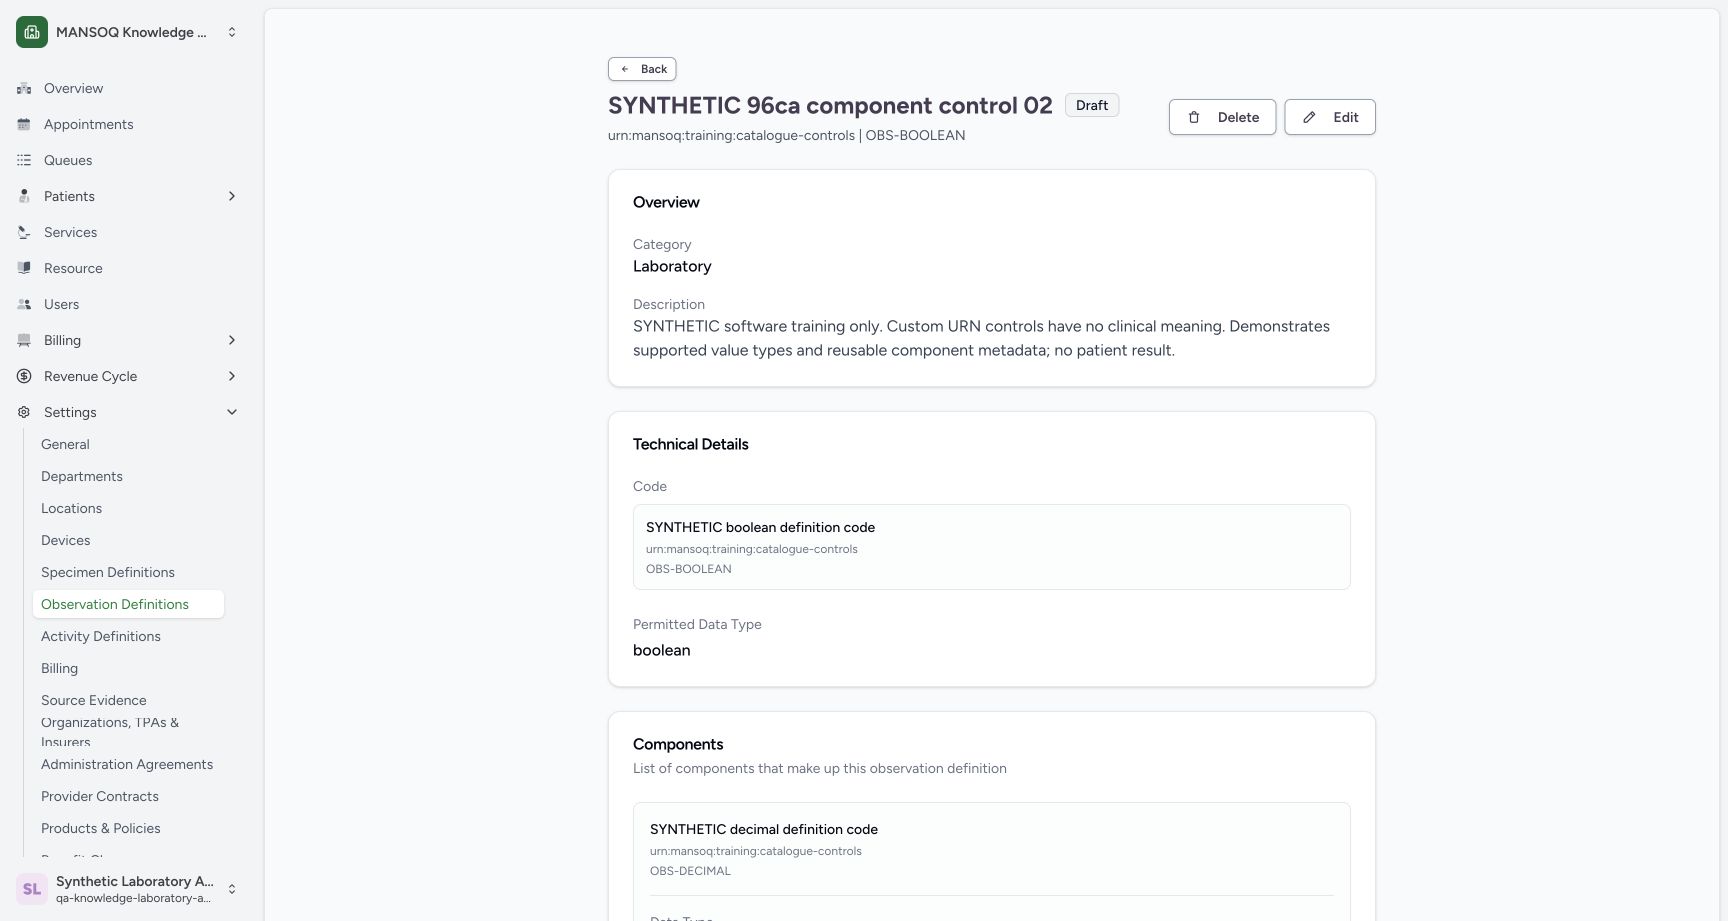
Task: Click the Patients person icon
Action: click(24, 196)
